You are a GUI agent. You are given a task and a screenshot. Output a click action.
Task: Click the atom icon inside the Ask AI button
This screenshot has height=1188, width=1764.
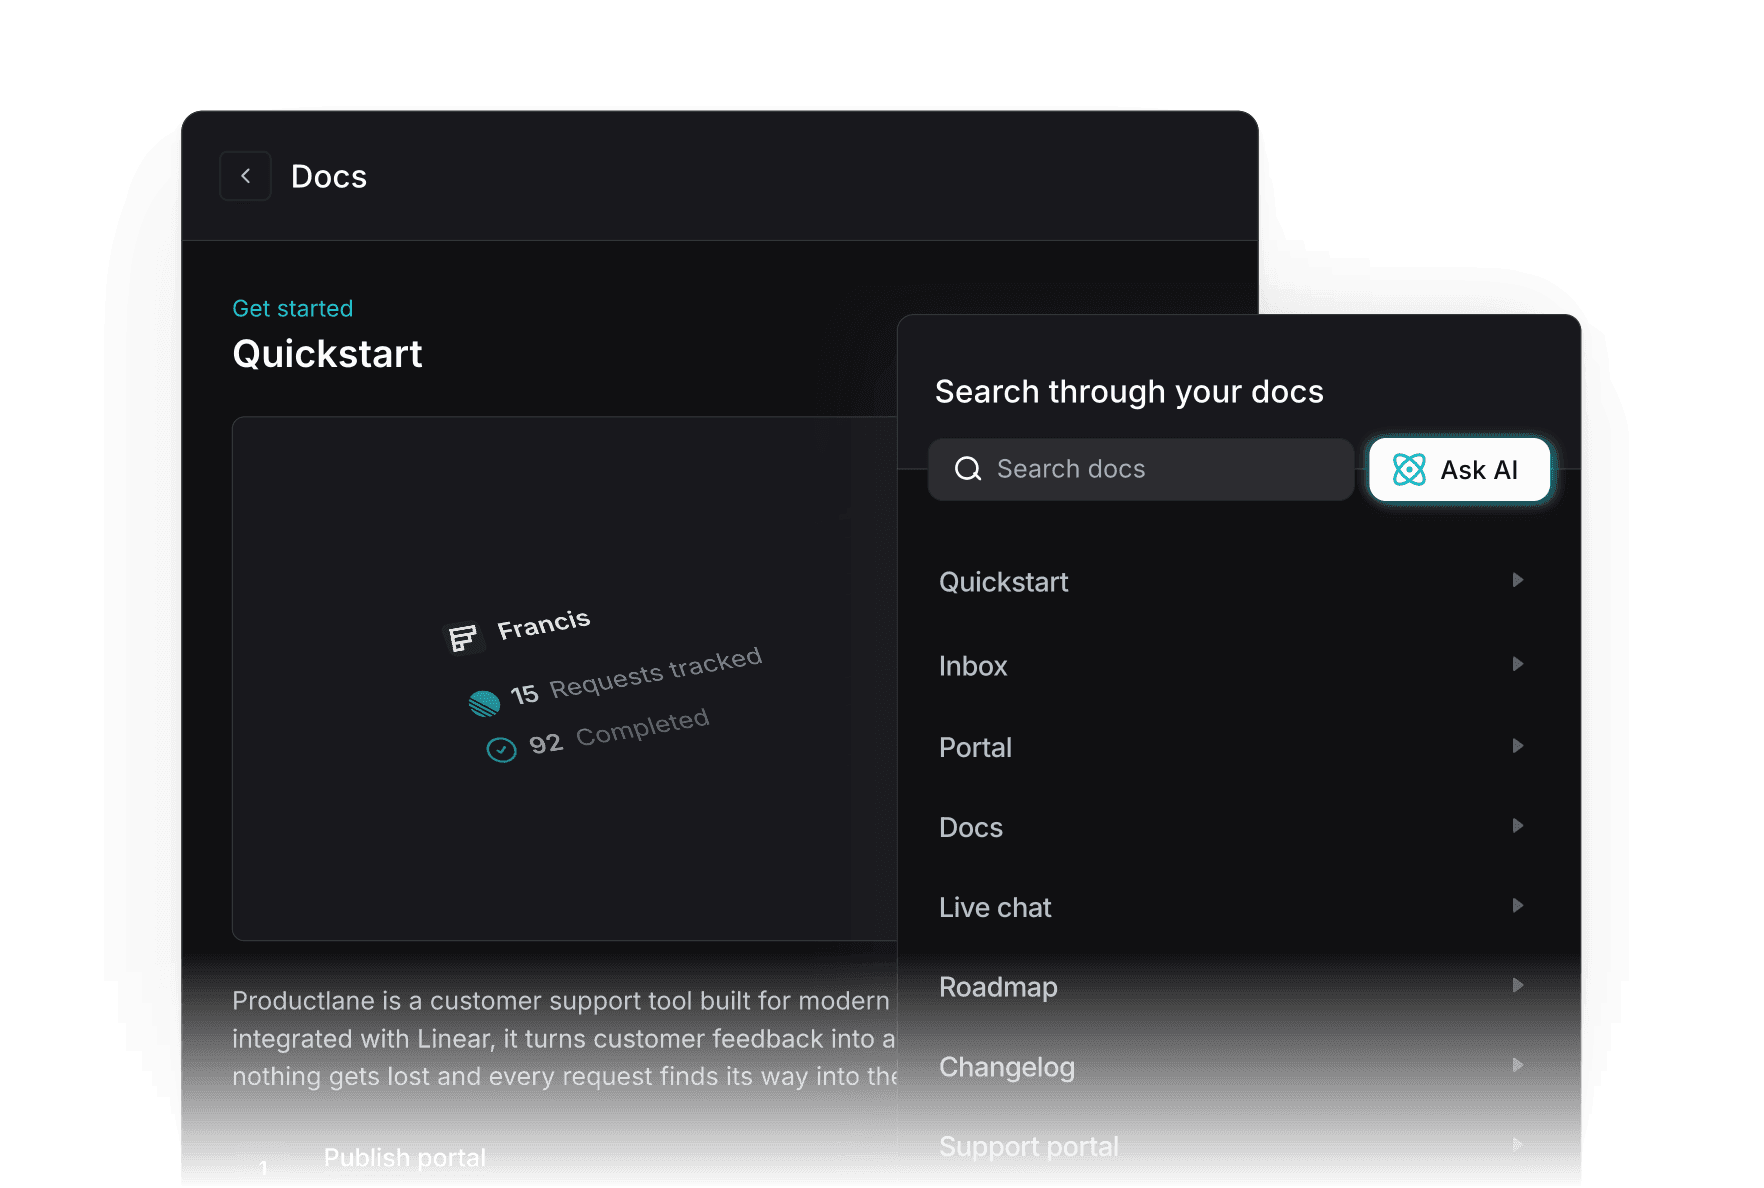coord(1409,469)
